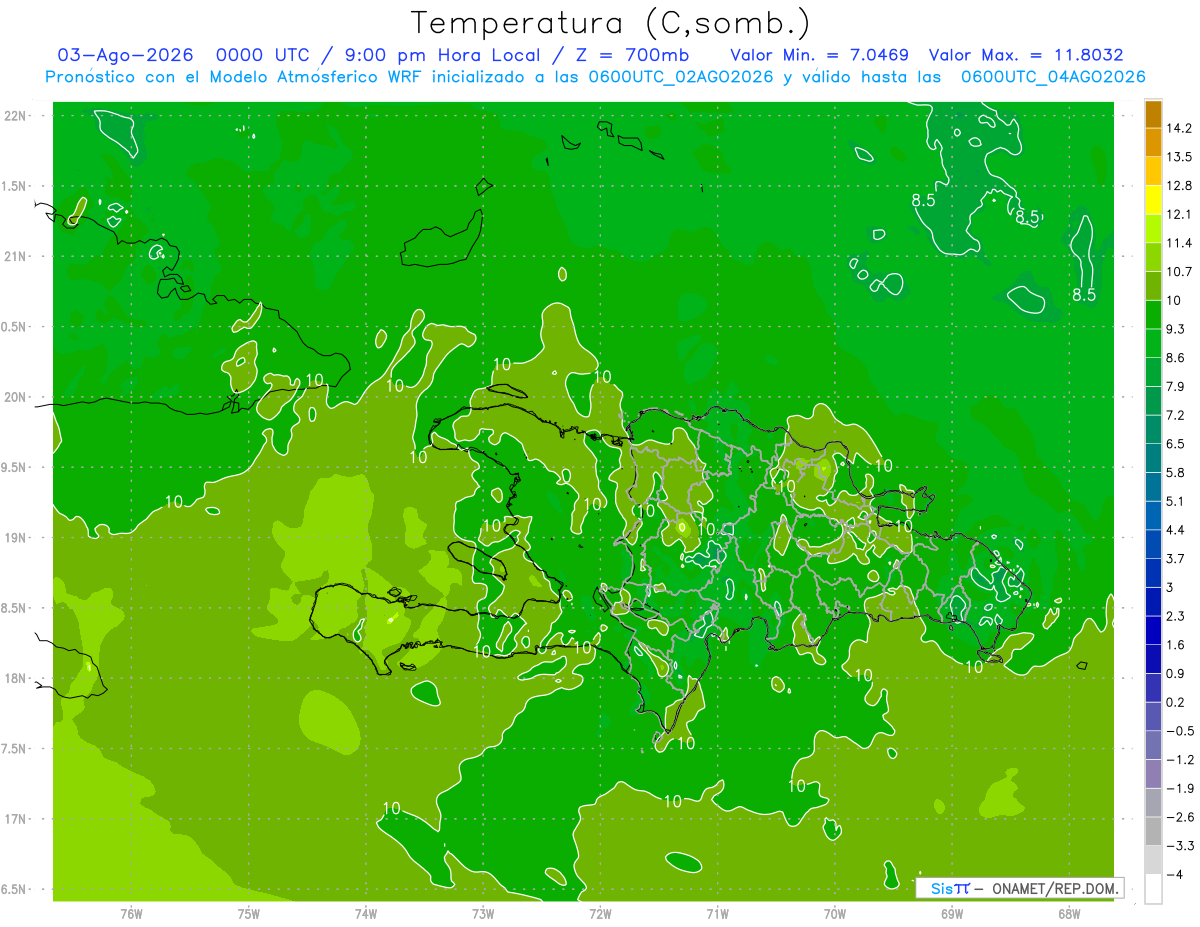Click the '3.7' legend value
Screen dimensions: 1200x927
point(1176,558)
